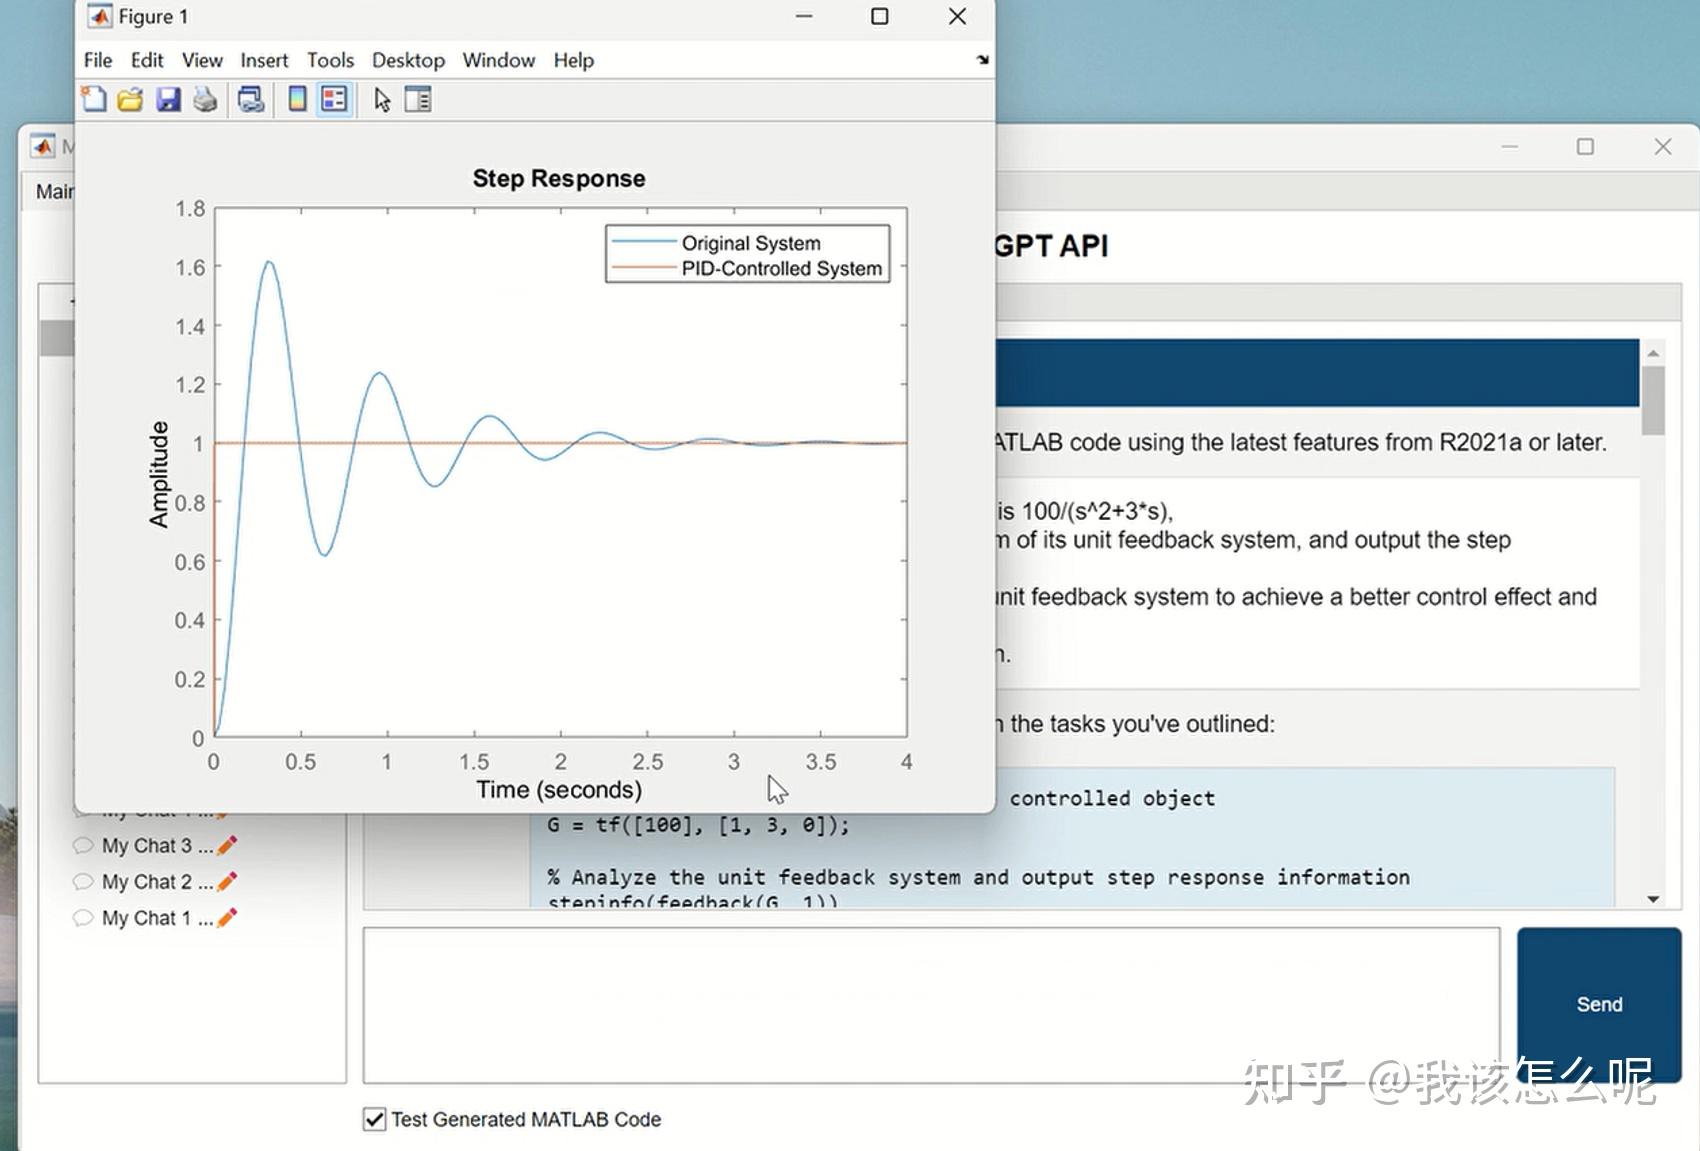Click the scroll-down arrow in the chat panel
Viewport: 1700px width, 1151px height.
1654,899
